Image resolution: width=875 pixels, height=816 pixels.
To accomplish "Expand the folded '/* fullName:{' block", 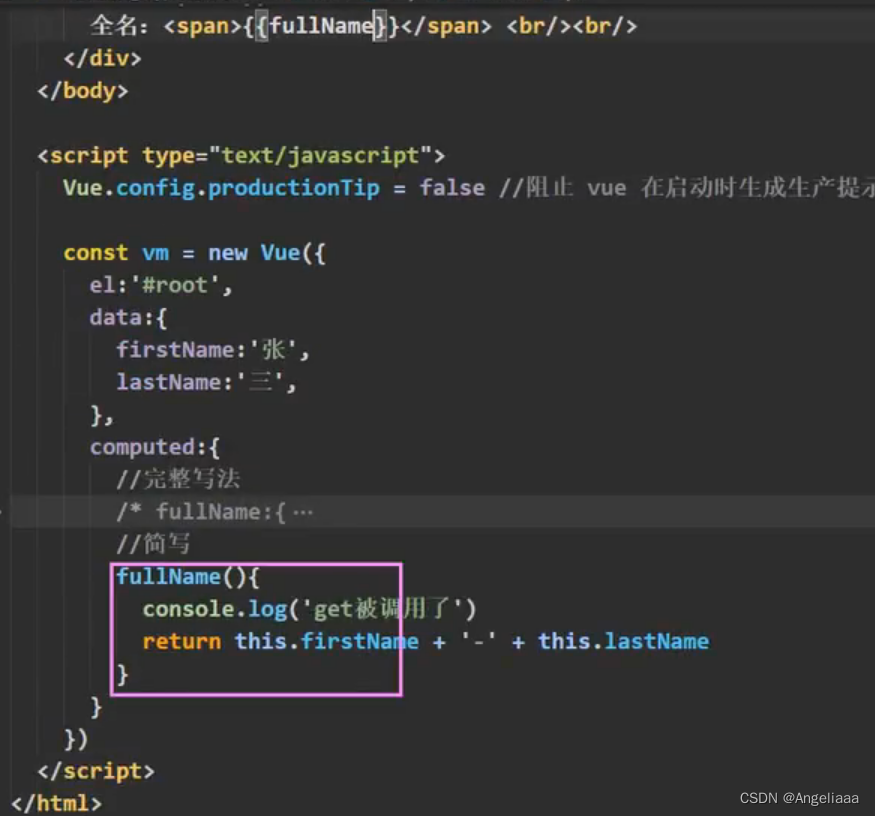I will pos(302,511).
